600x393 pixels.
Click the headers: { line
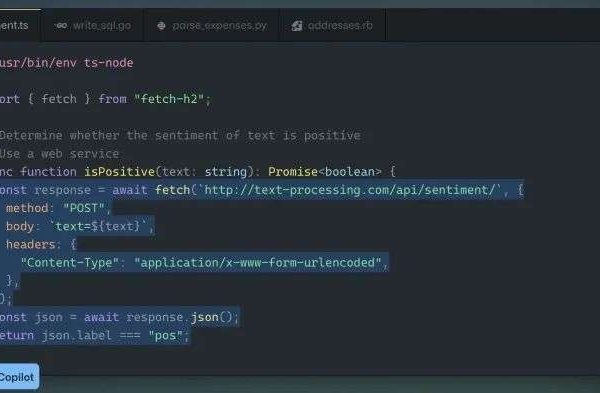coord(41,244)
